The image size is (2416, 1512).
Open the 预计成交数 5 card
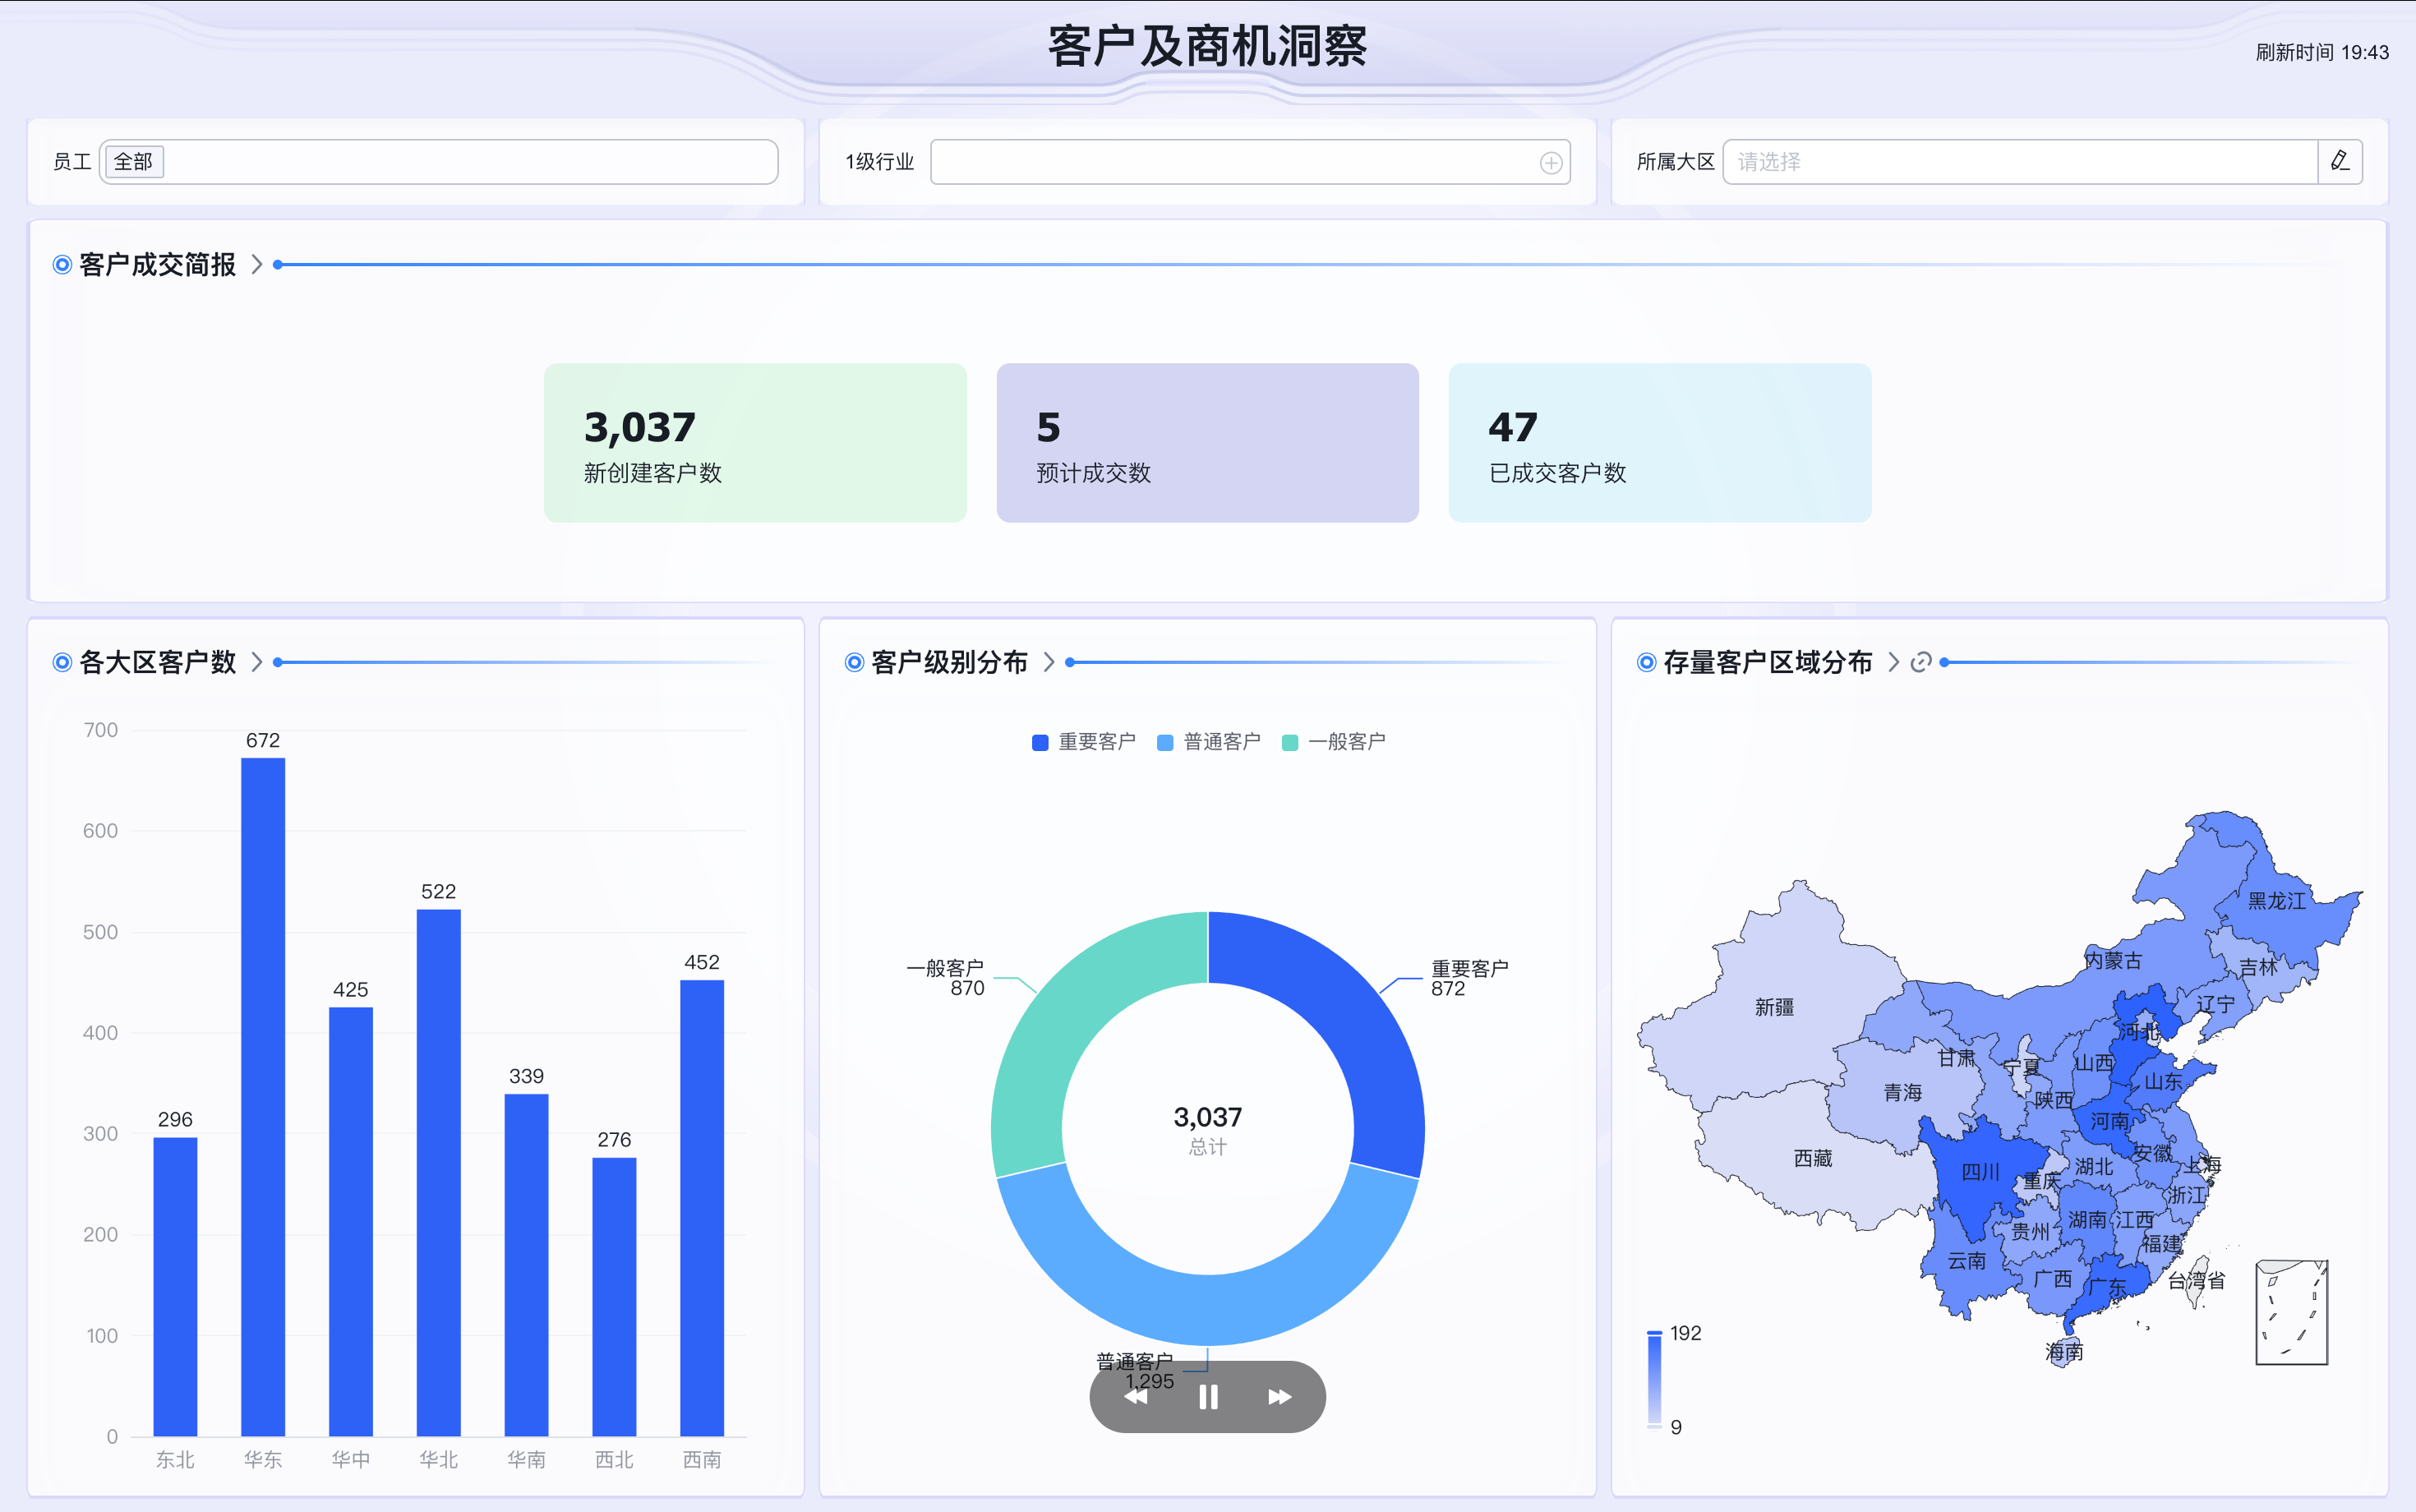(x=1207, y=443)
